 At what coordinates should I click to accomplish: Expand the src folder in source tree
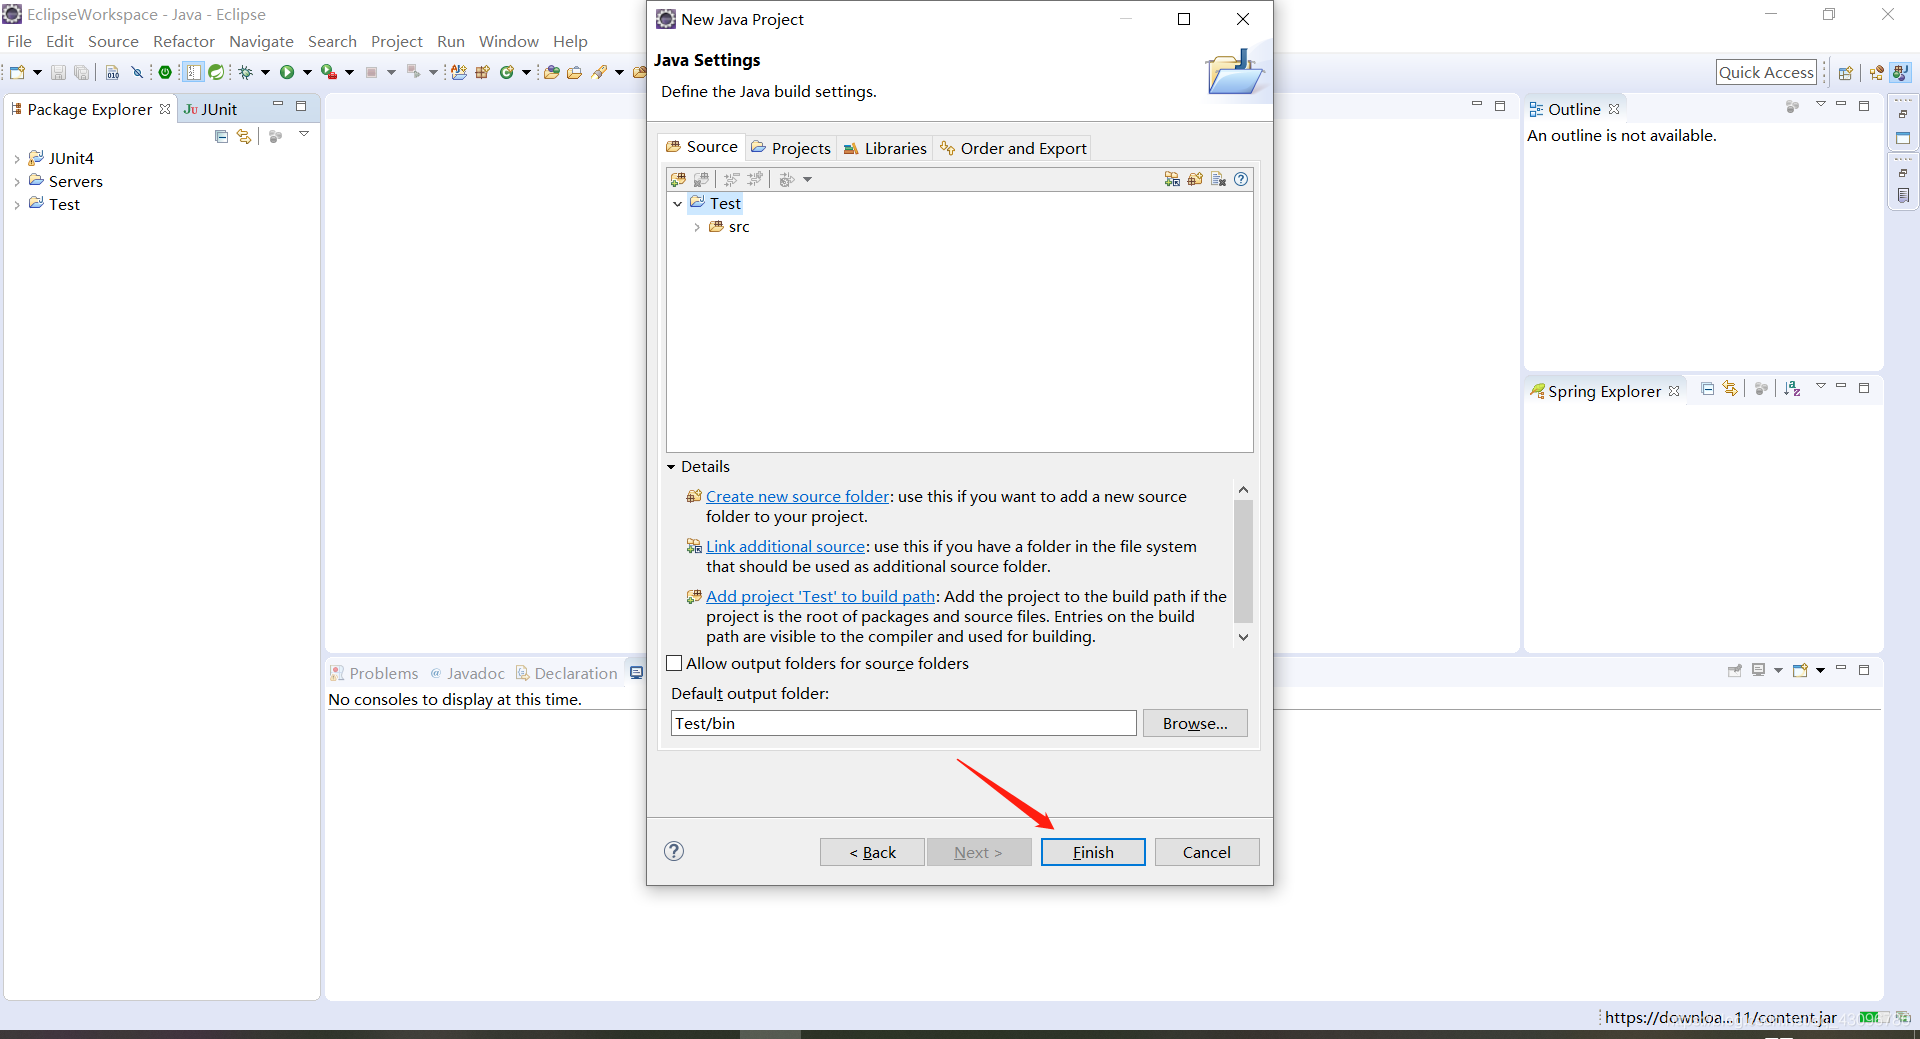[697, 227]
